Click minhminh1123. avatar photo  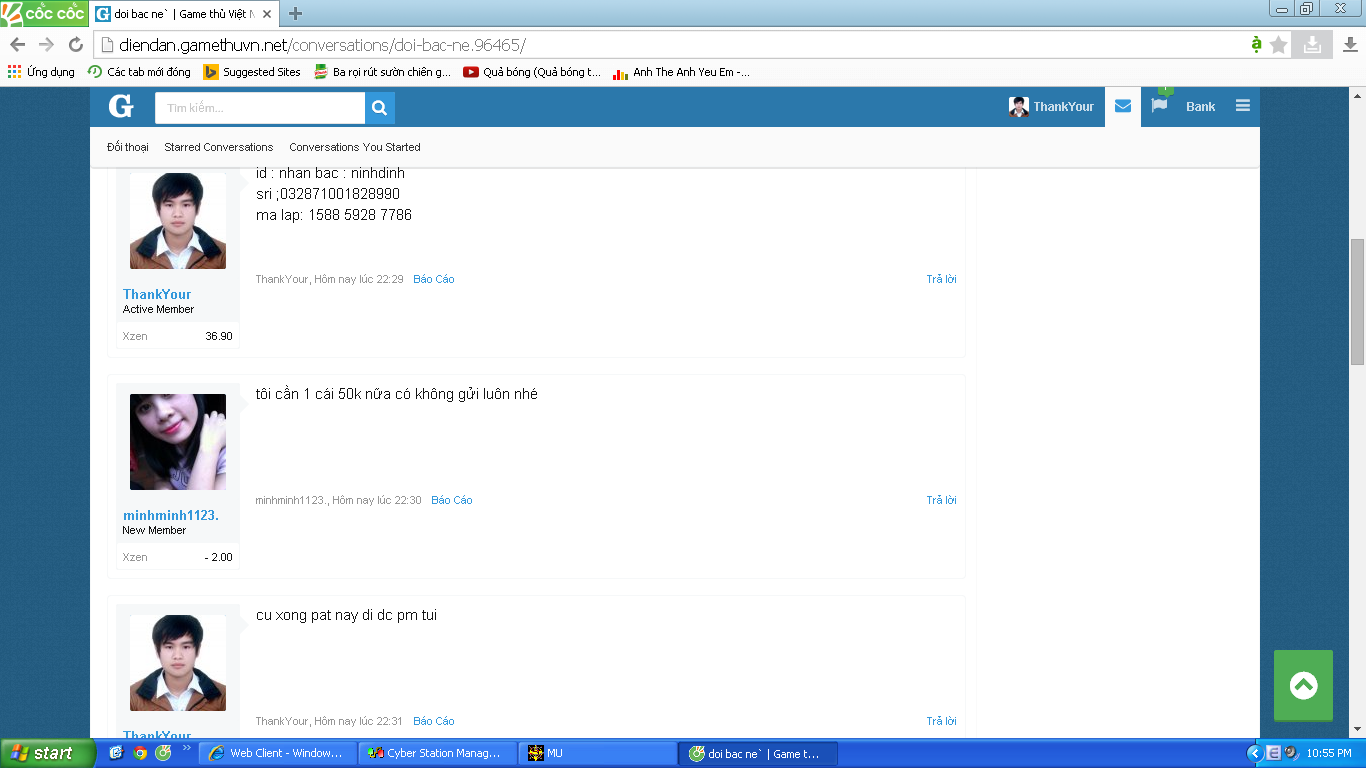178,442
